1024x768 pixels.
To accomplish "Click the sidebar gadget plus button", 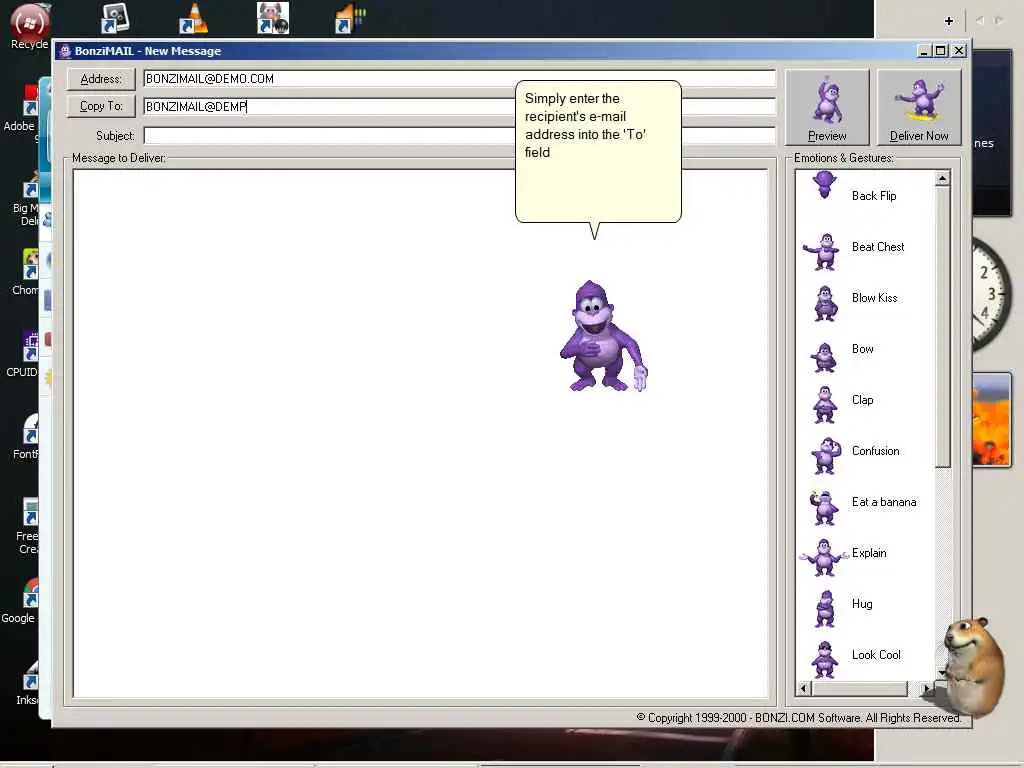I will [949, 21].
